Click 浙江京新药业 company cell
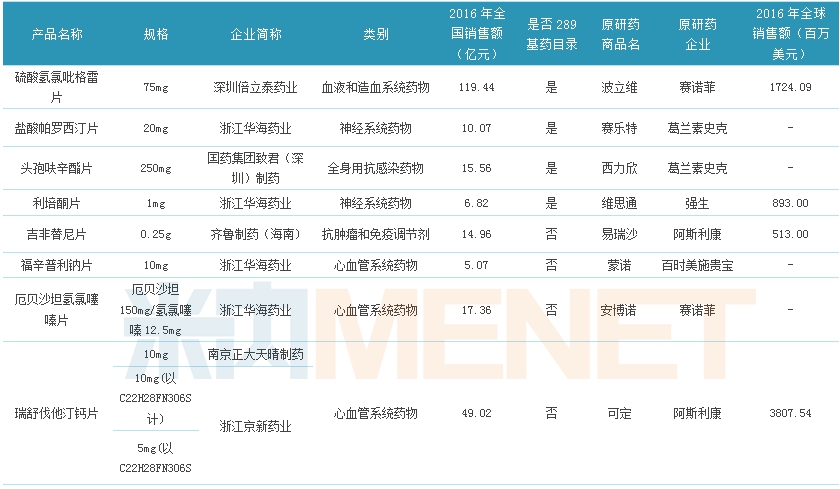840x489 pixels. (256, 426)
